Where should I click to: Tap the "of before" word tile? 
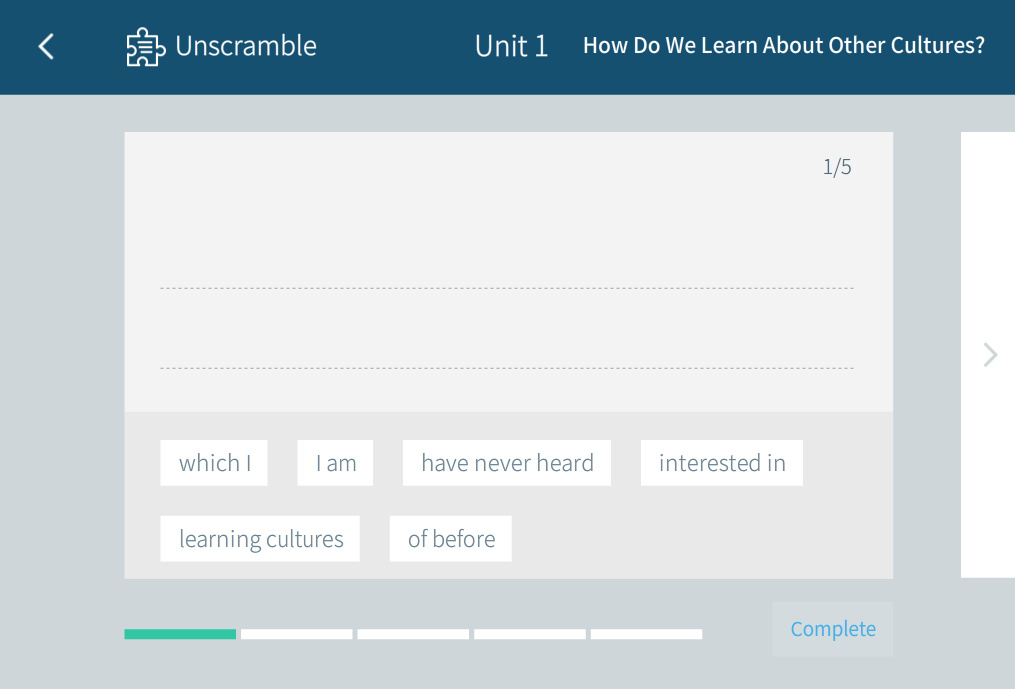tap(451, 539)
